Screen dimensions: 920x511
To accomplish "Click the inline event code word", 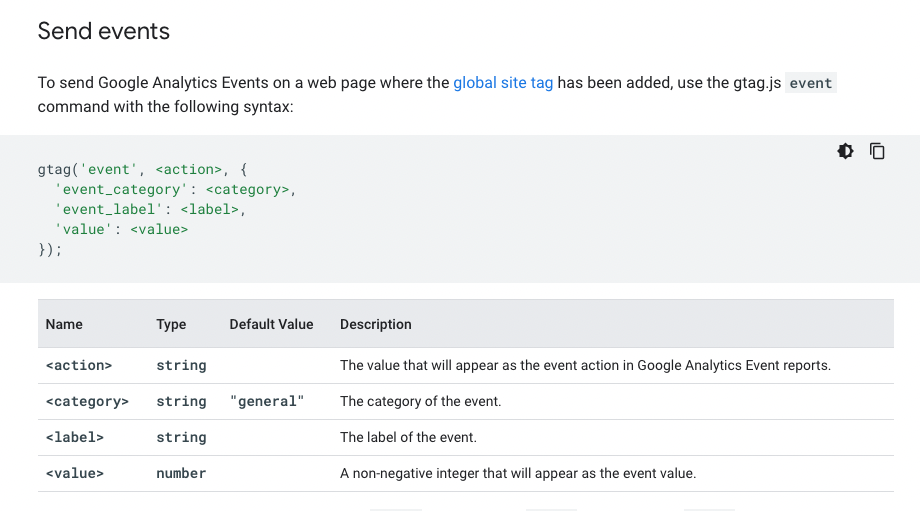I will pyautogui.click(x=810, y=83).
